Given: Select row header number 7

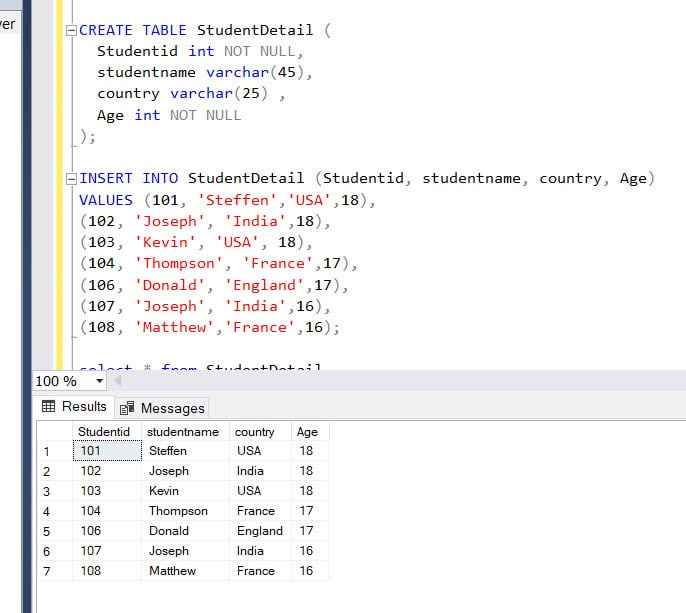Looking at the screenshot, I should (55, 571).
